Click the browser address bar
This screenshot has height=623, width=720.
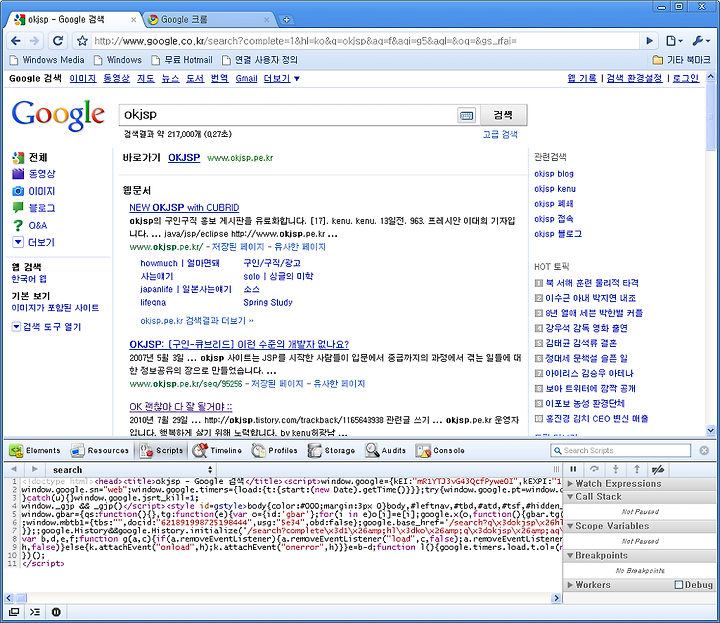pos(365,41)
